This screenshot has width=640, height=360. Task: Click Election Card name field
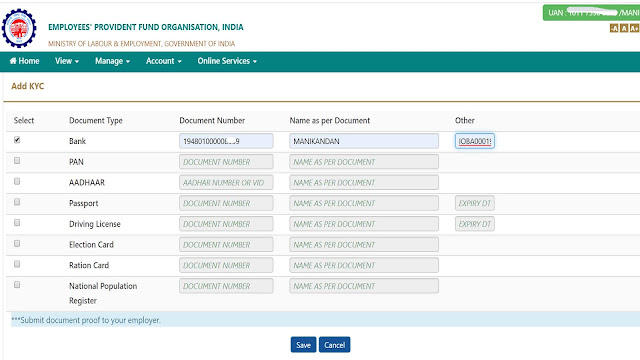point(364,245)
